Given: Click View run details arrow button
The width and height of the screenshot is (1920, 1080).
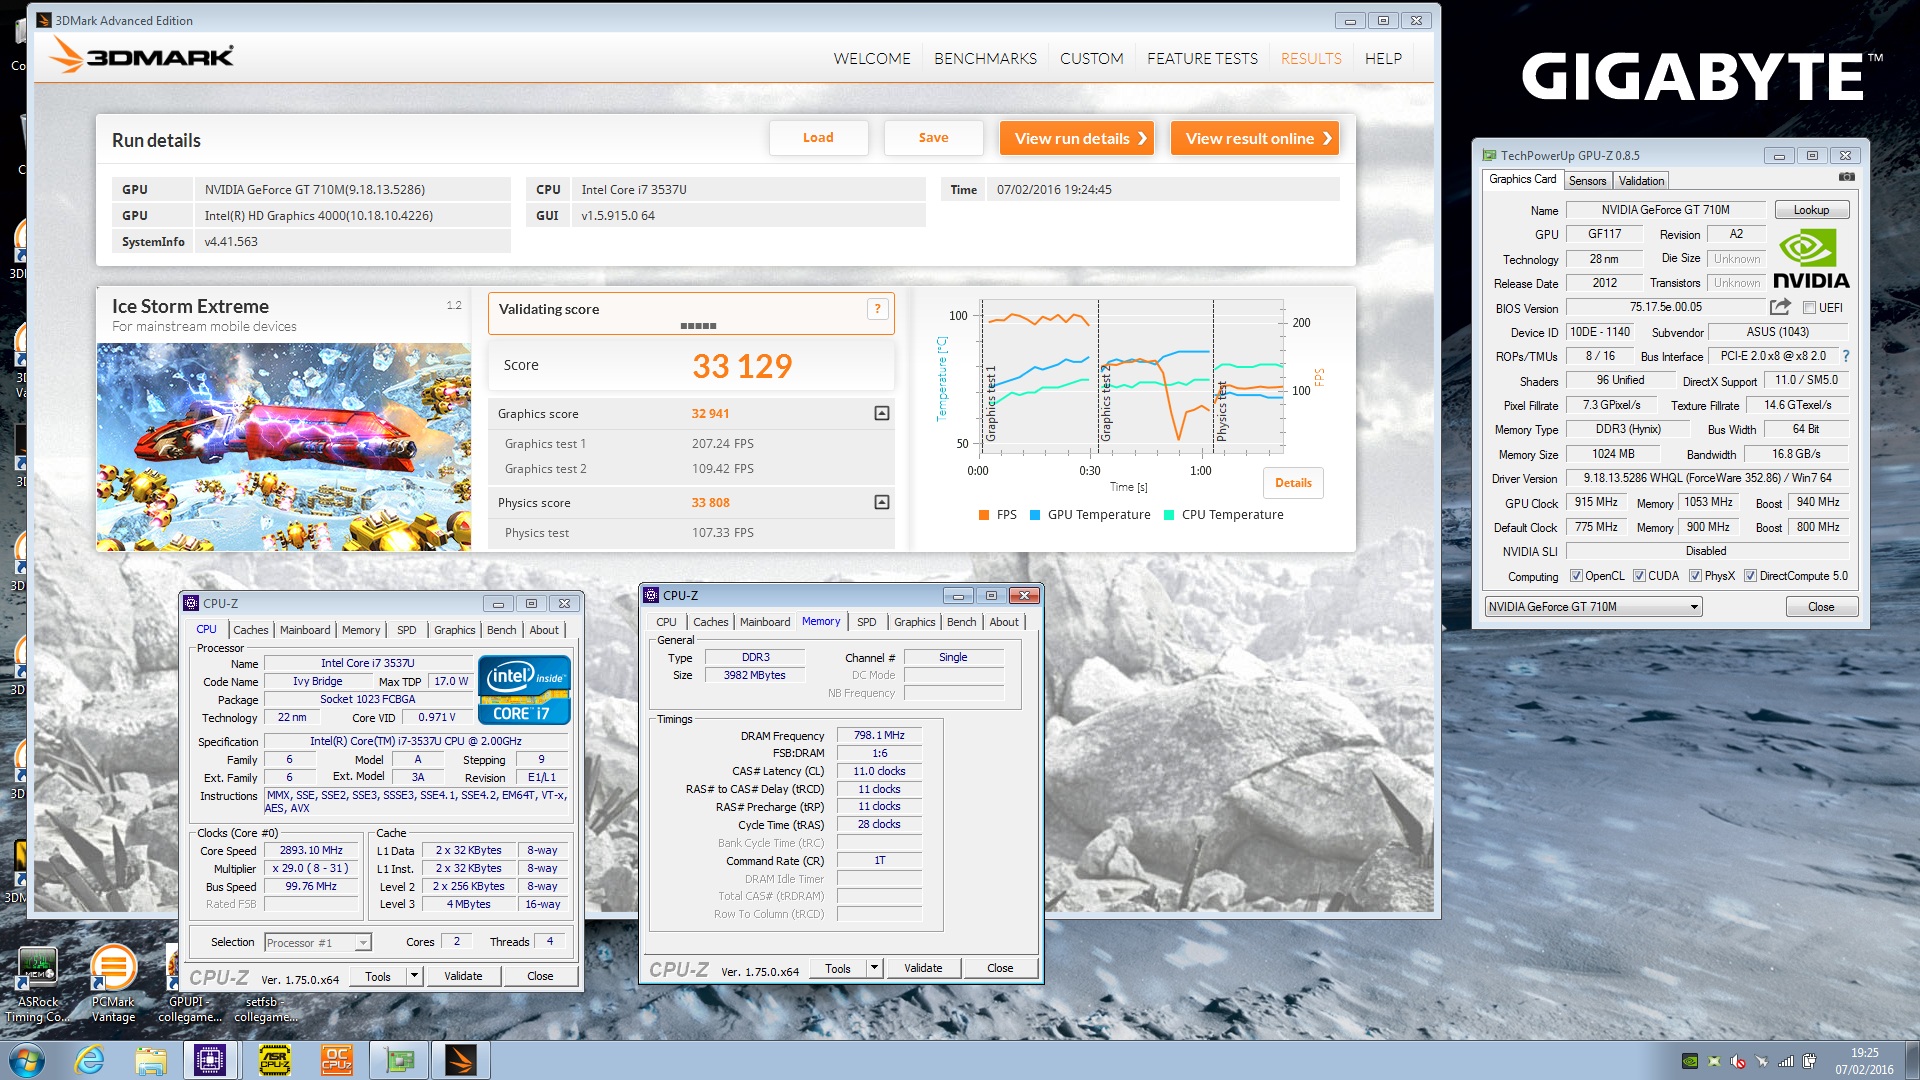Looking at the screenshot, I should [x=1076, y=138].
